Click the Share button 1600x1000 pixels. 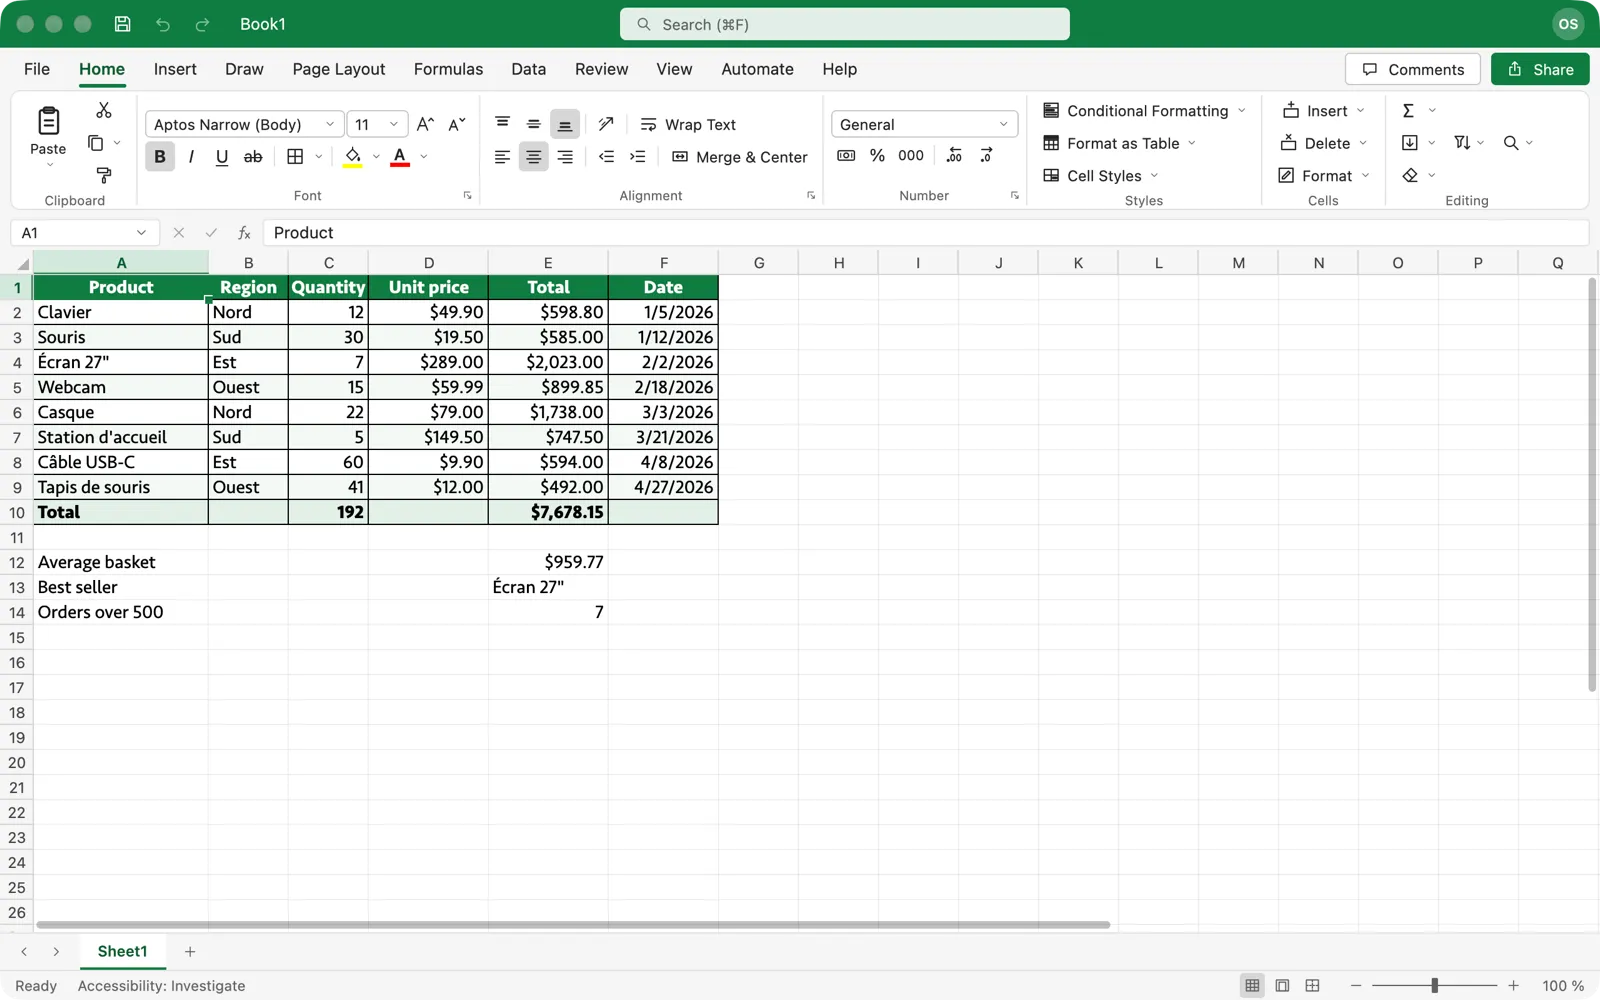(1540, 69)
